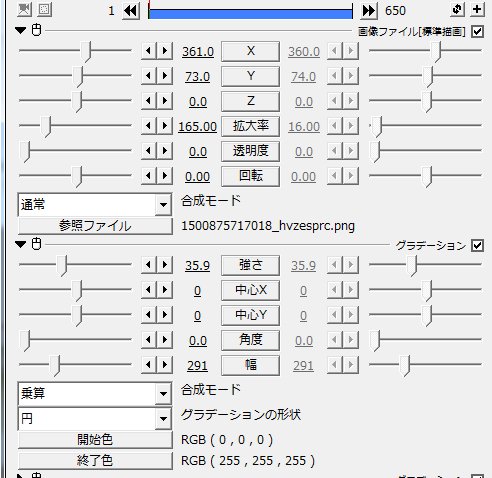Click the left 幅 slider handle
492x478 pixels.
point(55,365)
